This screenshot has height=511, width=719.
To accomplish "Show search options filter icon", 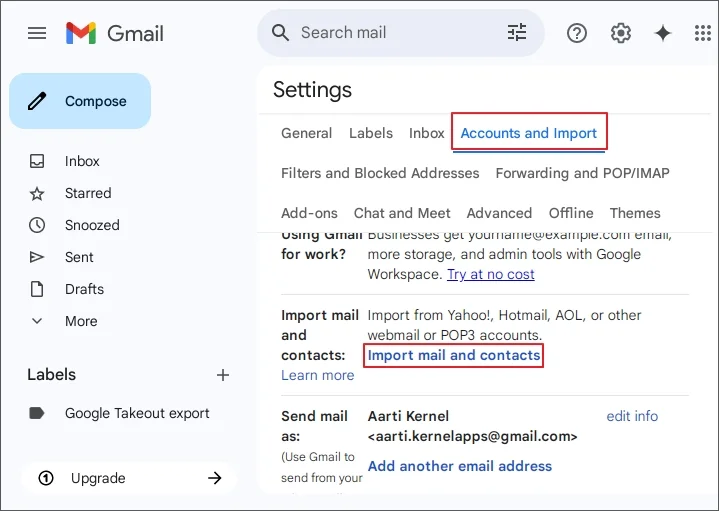I will (x=517, y=33).
